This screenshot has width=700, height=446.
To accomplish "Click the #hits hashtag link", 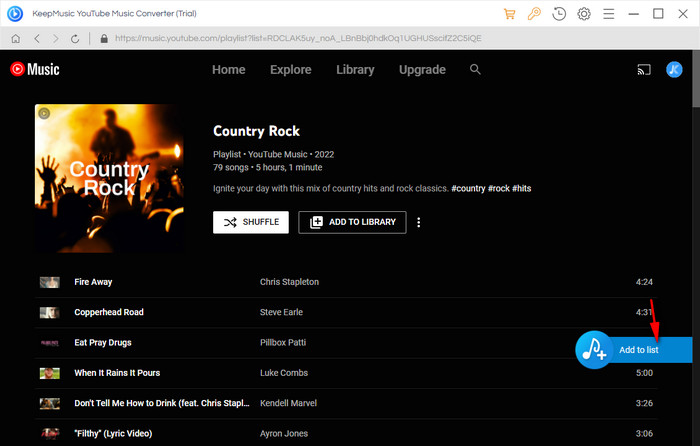I will [x=521, y=188].
